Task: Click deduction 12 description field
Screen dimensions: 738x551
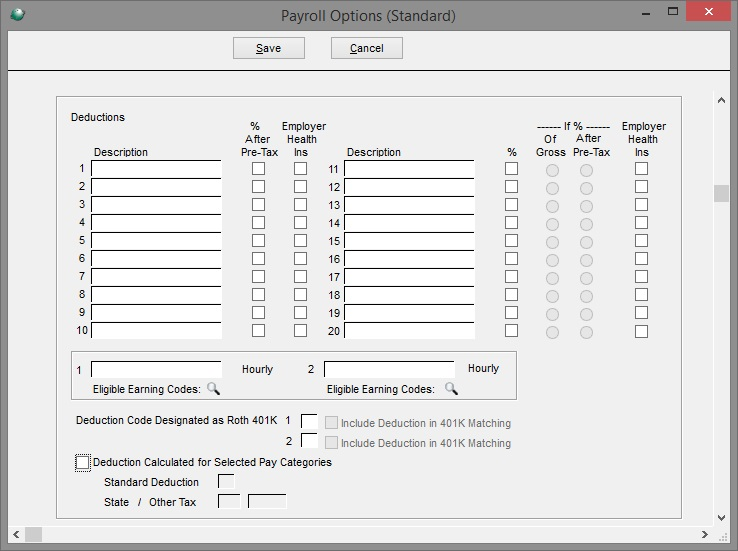Action: click(x=409, y=187)
